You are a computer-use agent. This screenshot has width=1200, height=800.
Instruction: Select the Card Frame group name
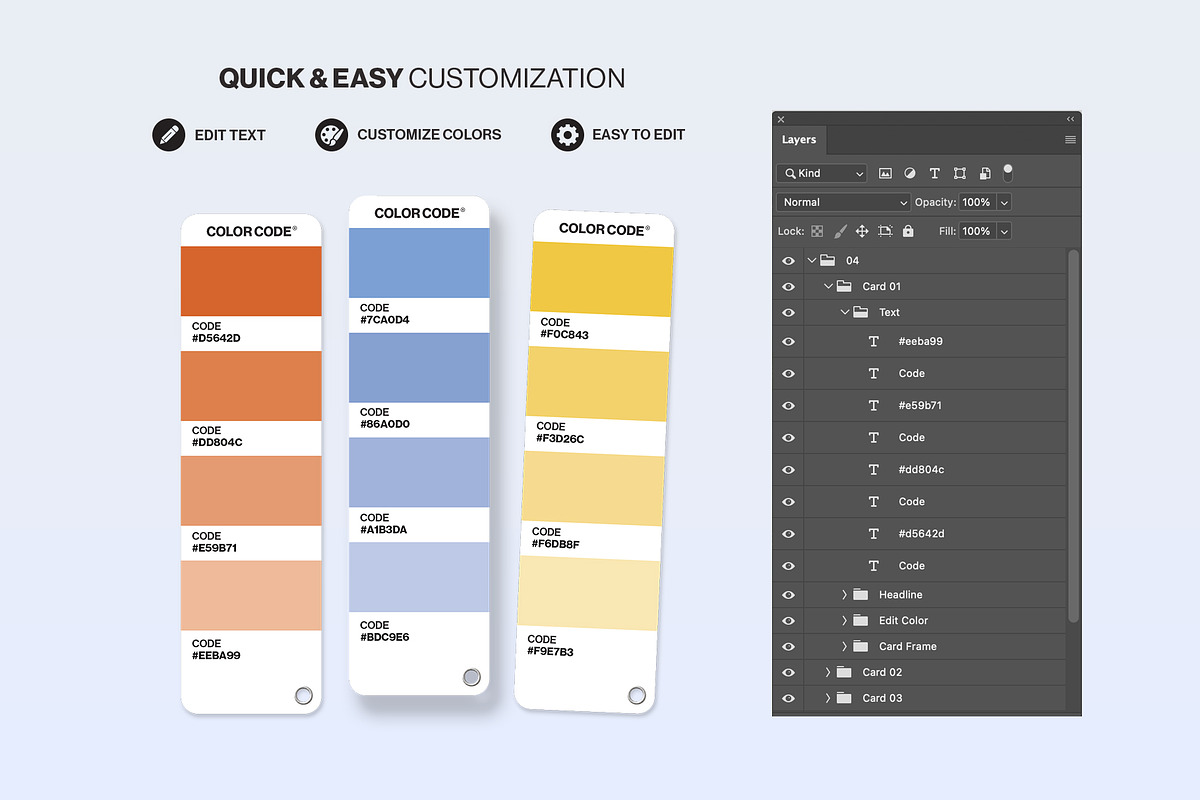(x=907, y=646)
